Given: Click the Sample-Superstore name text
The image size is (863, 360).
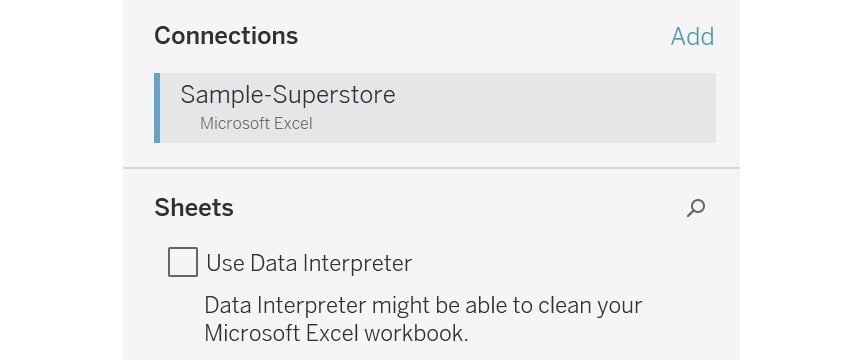Looking at the screenshot, I should pyautogui.click(x=288, y=95).
